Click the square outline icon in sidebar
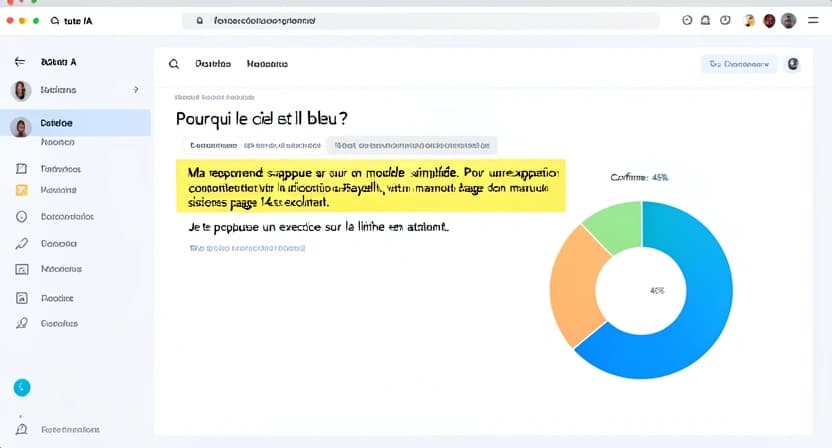Screen dimensions: 832x448 point(21,169)
